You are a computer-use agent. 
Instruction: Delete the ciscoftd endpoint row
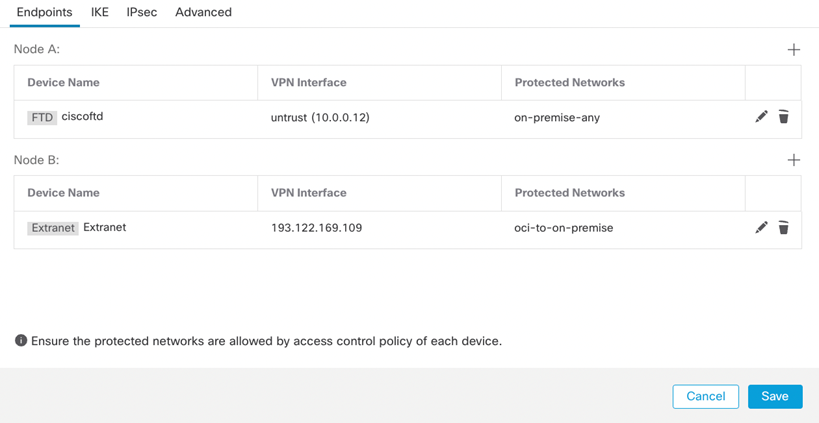click(784, 117)
